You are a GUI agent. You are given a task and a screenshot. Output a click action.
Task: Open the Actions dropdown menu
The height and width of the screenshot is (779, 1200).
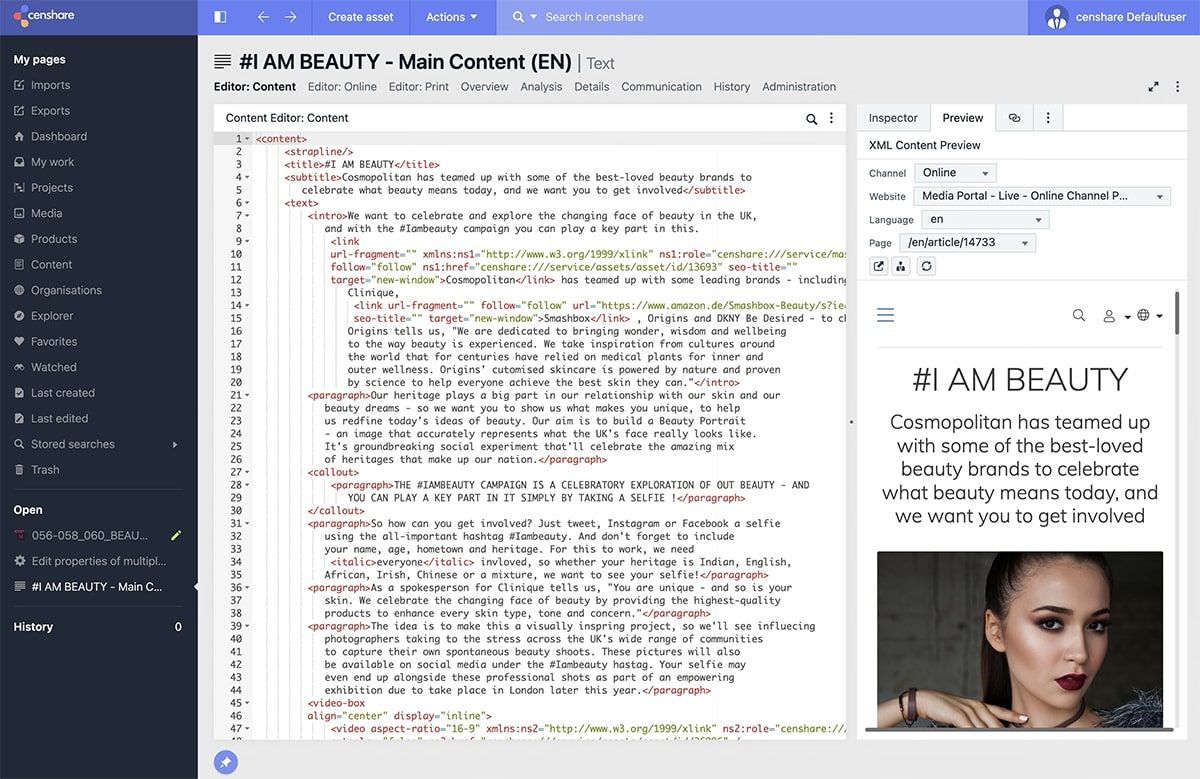point(451,17)
